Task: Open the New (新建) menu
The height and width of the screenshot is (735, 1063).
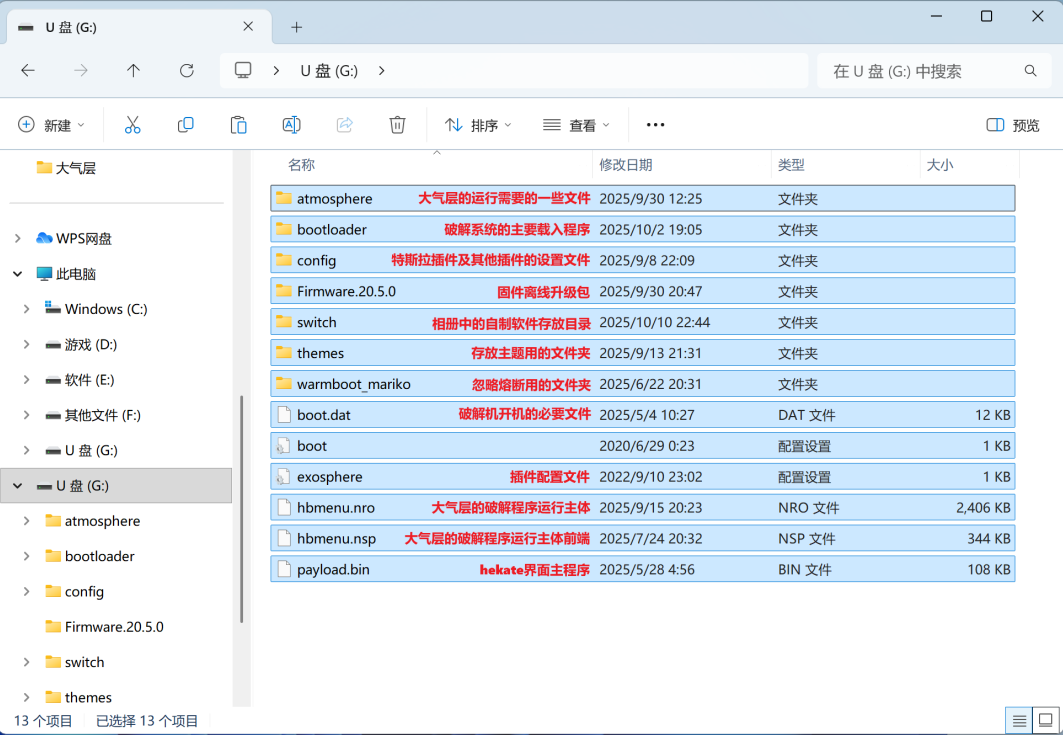Action: 52,125
